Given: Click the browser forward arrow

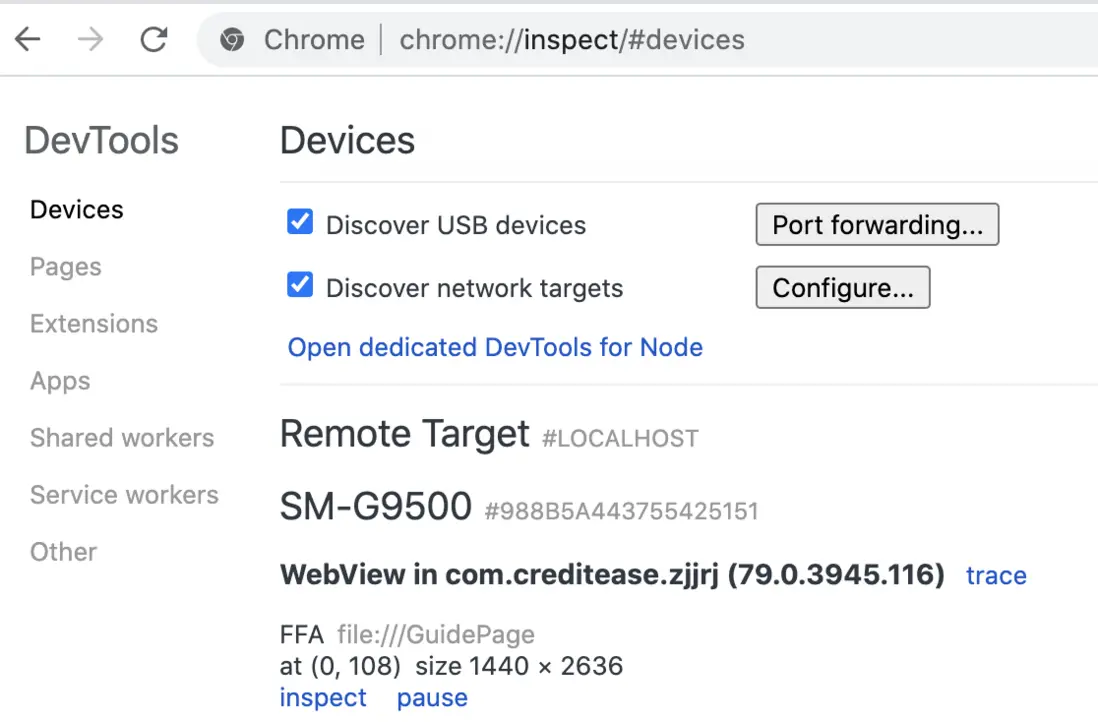Looking at the screenshot, I should pyautogui.click(x=90, y=40).
